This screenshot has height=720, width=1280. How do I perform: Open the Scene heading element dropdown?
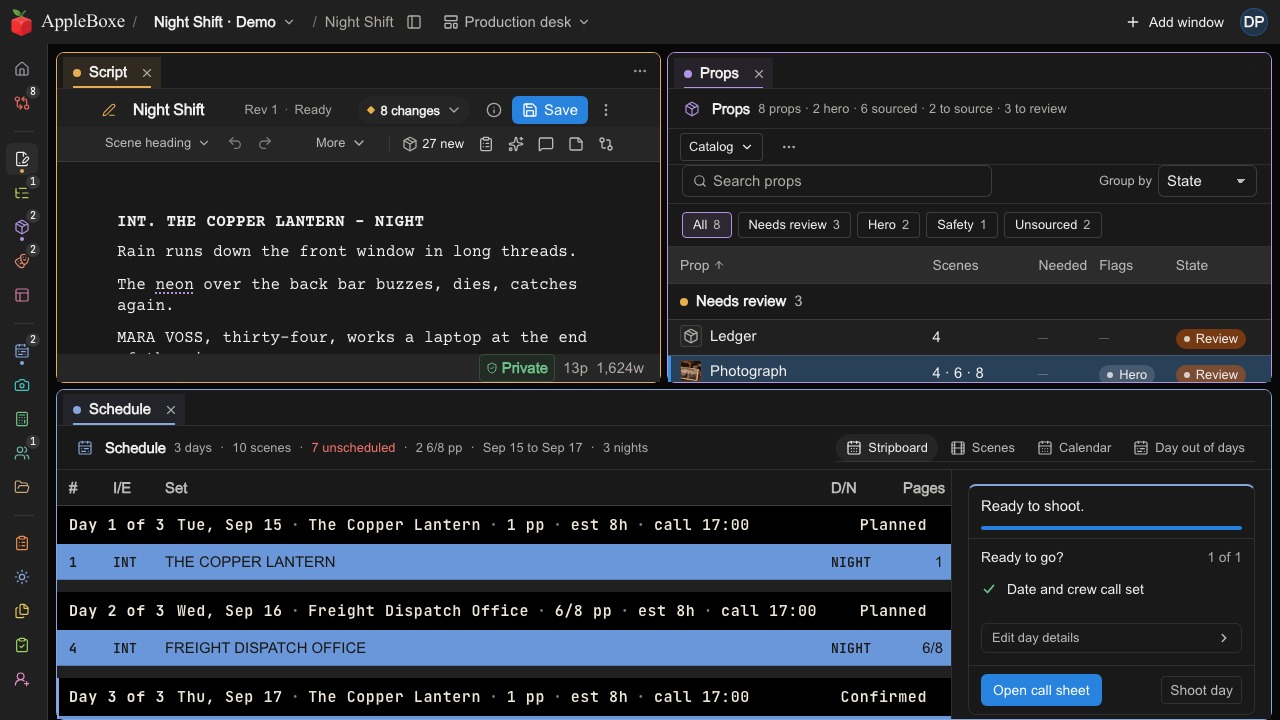point(156,143)
